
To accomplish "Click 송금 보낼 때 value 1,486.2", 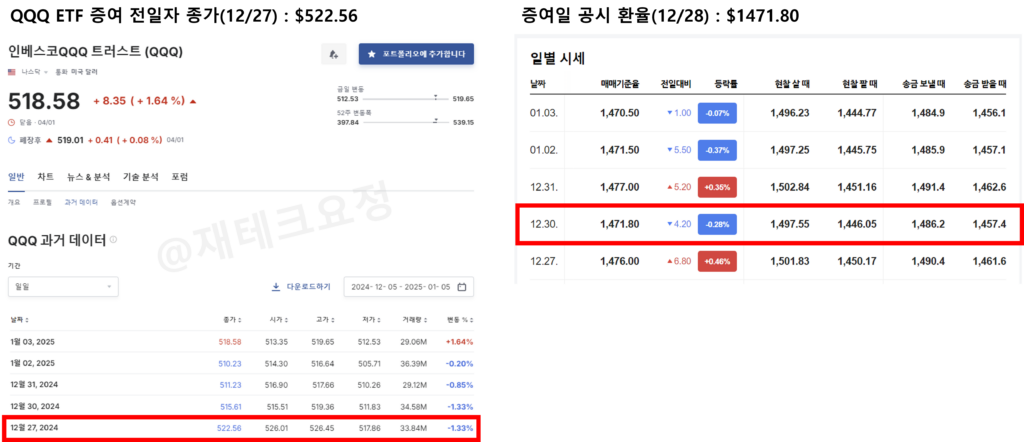I will pos(930,224).
